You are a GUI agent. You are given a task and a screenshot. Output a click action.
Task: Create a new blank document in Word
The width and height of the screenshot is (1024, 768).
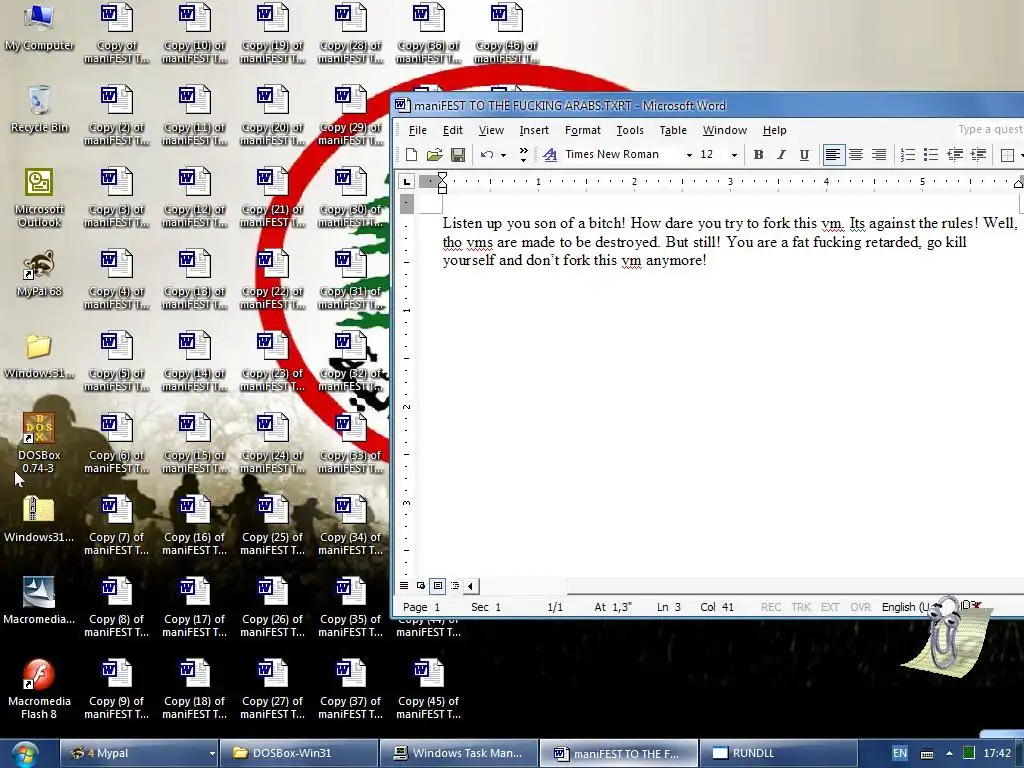click(411, 155)
